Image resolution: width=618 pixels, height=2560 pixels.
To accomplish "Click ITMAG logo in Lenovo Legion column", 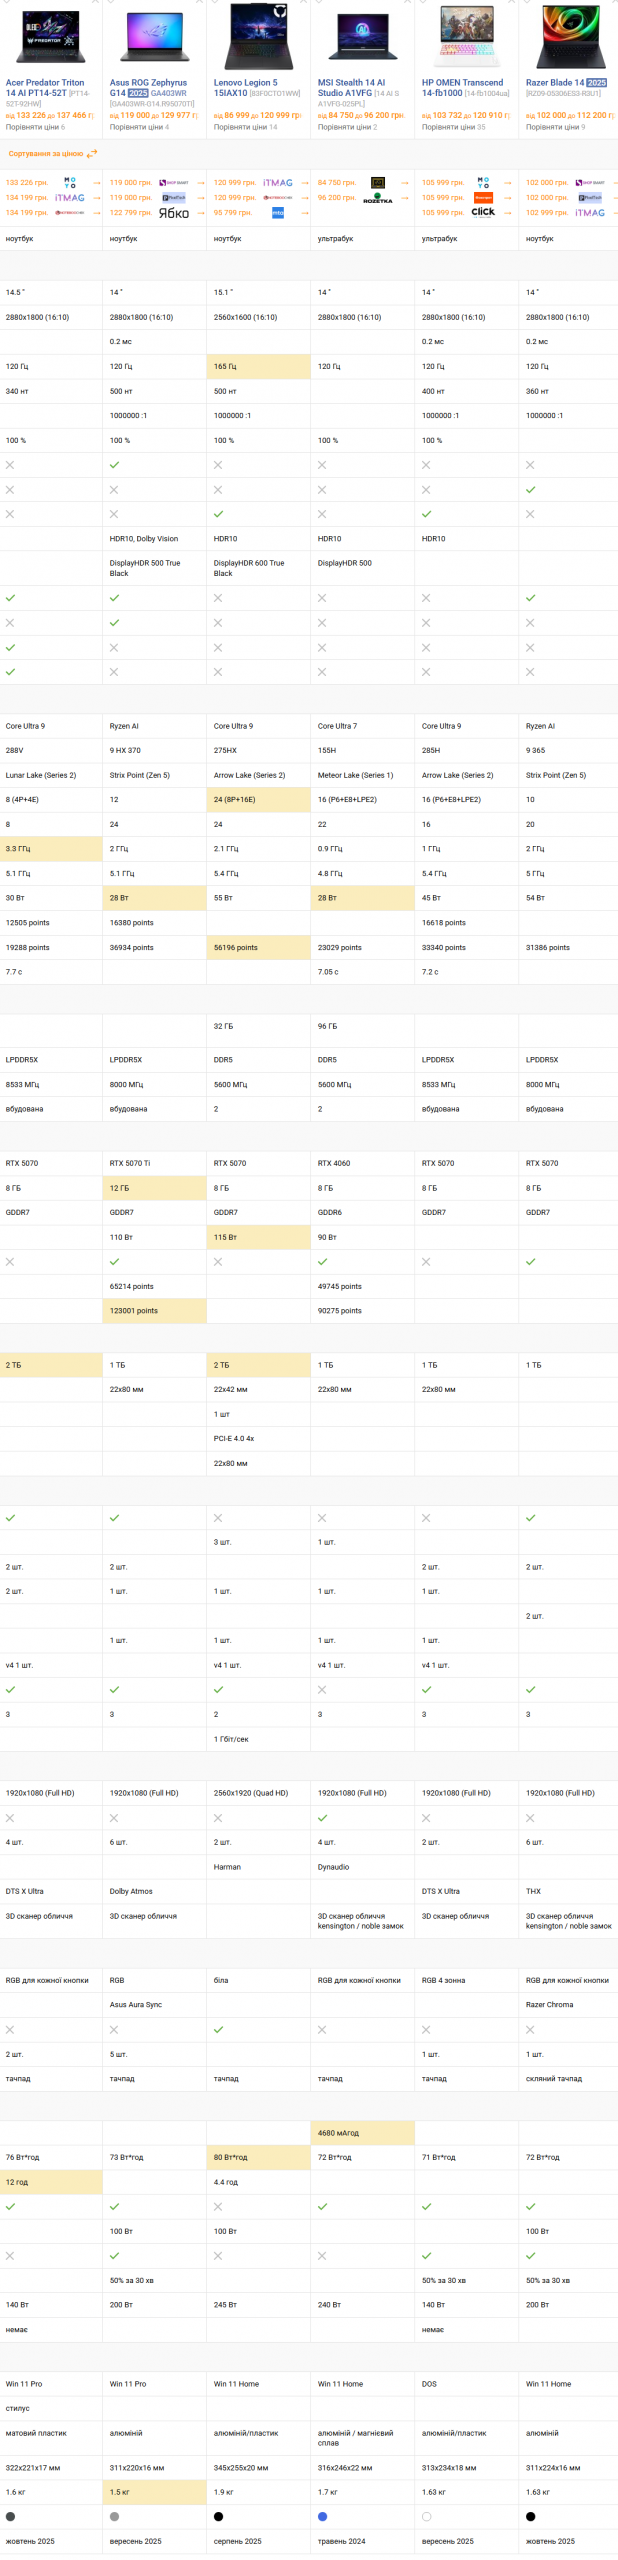I will [278, 183].
